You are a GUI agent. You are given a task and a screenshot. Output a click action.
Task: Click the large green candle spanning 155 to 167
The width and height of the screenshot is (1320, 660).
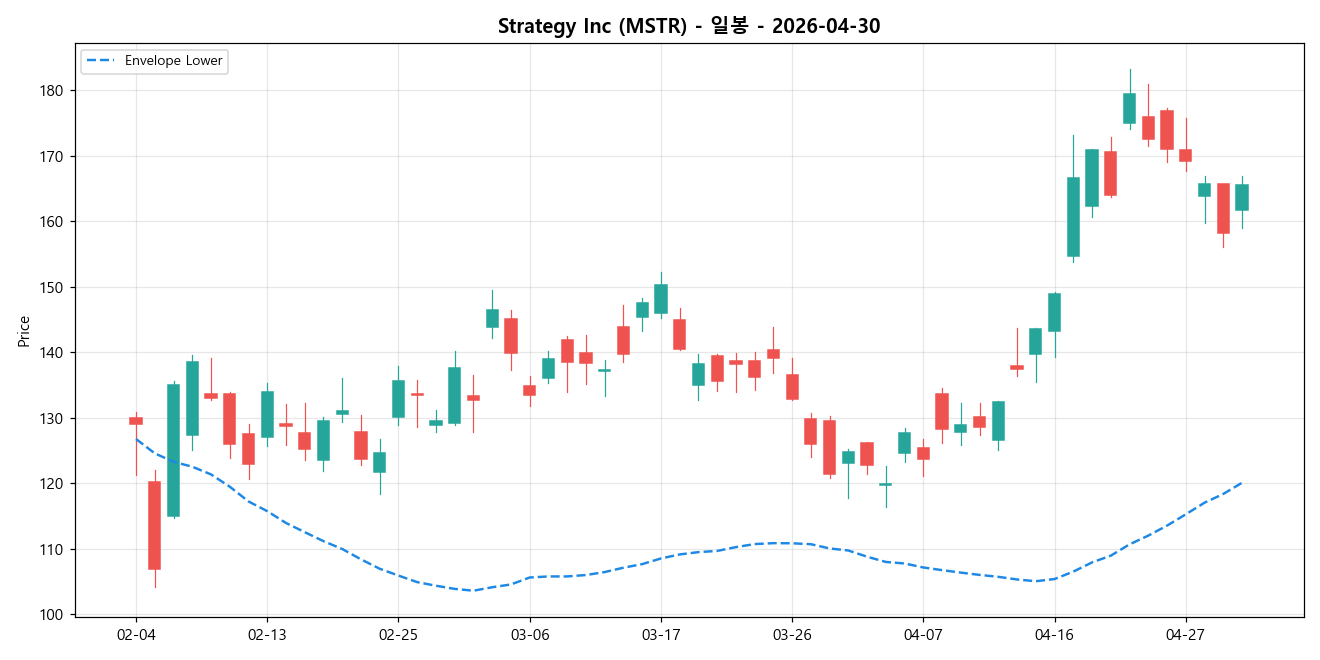click(x=1073, y=217)
